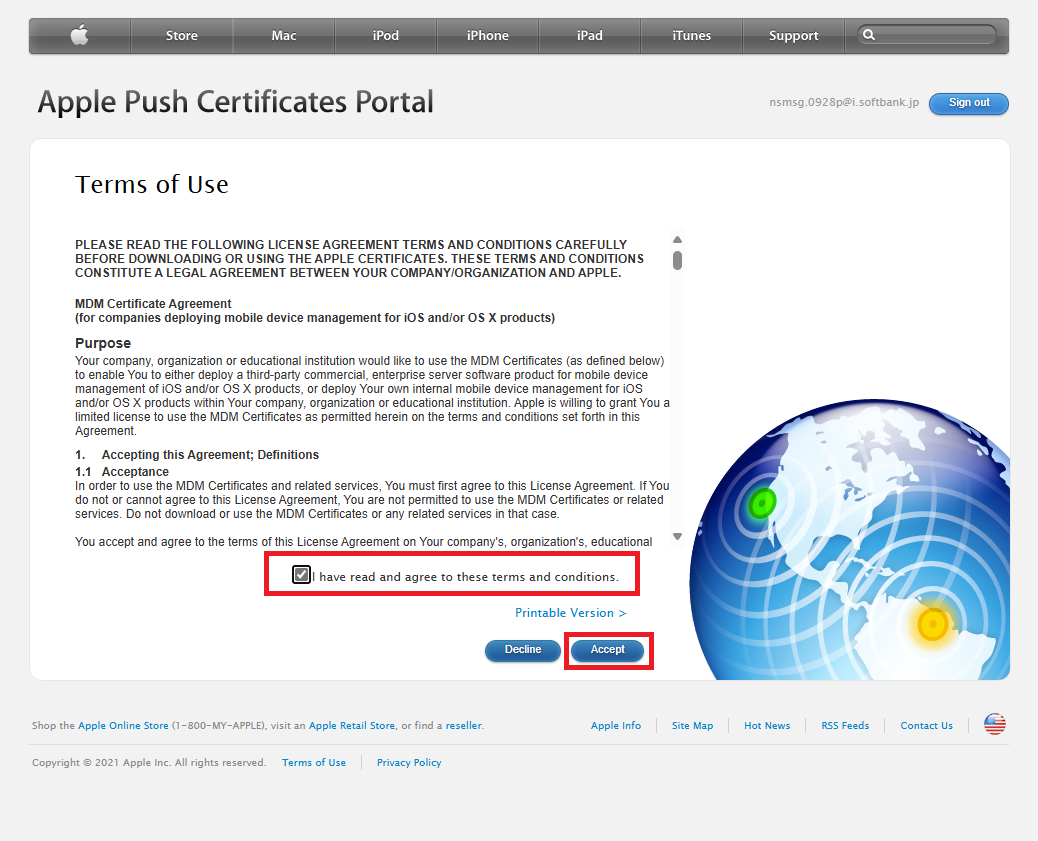Select iTunes in the top navigation
The width and height of the screenshot is (1038, 841).
691,36
